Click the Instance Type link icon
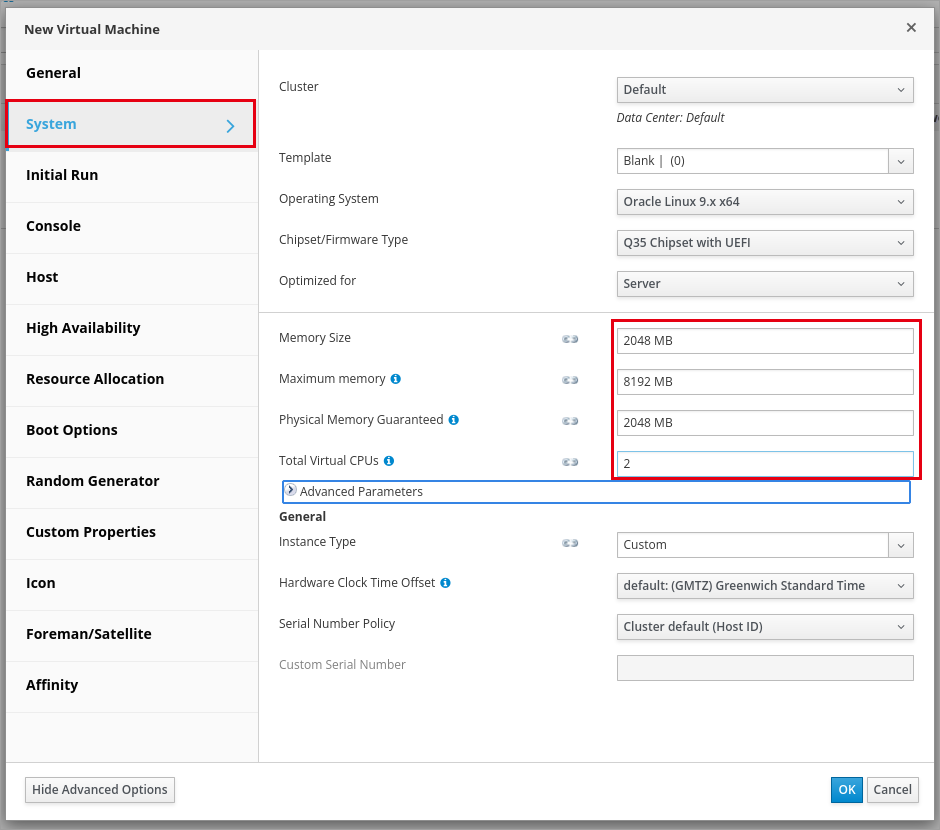 tap(570, 543)
